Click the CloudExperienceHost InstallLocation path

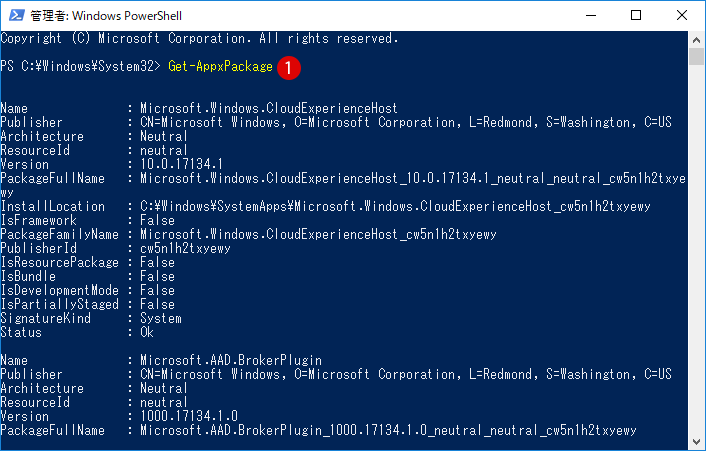[x=395, y=207]
